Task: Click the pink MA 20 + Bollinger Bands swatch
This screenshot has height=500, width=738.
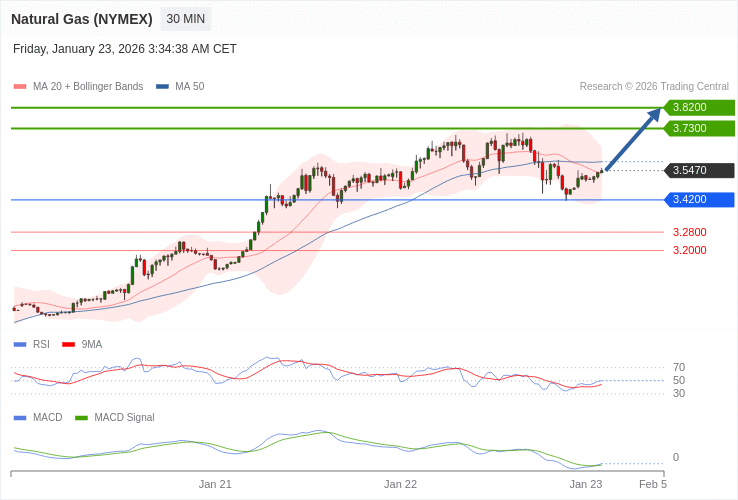Action: point(20,87)
